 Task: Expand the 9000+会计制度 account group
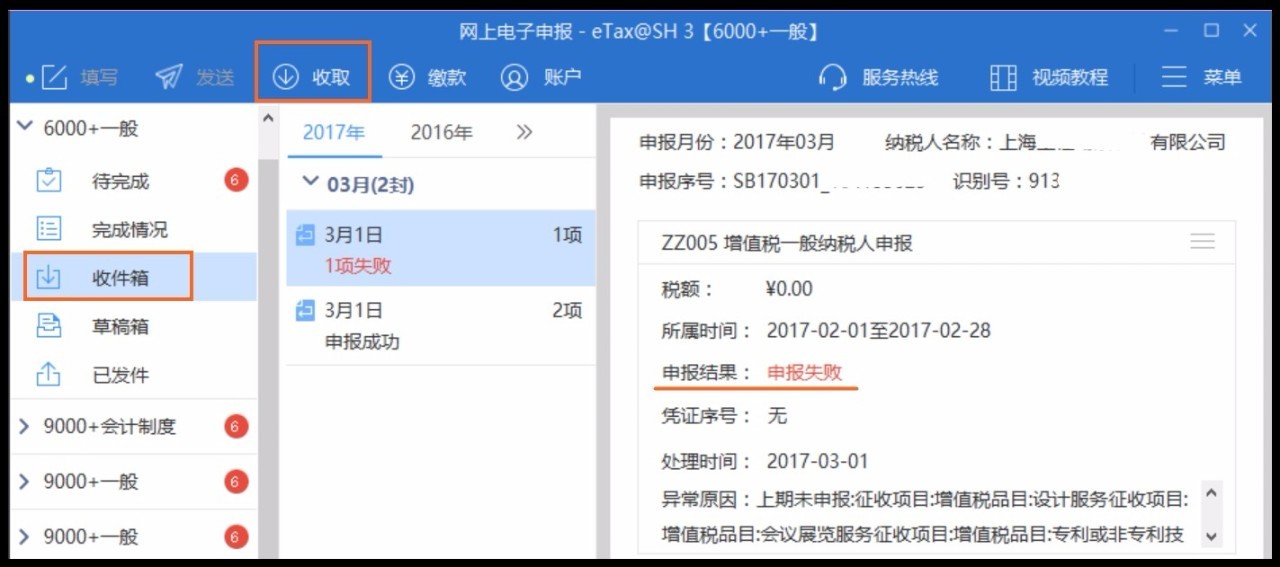[25, 427]
